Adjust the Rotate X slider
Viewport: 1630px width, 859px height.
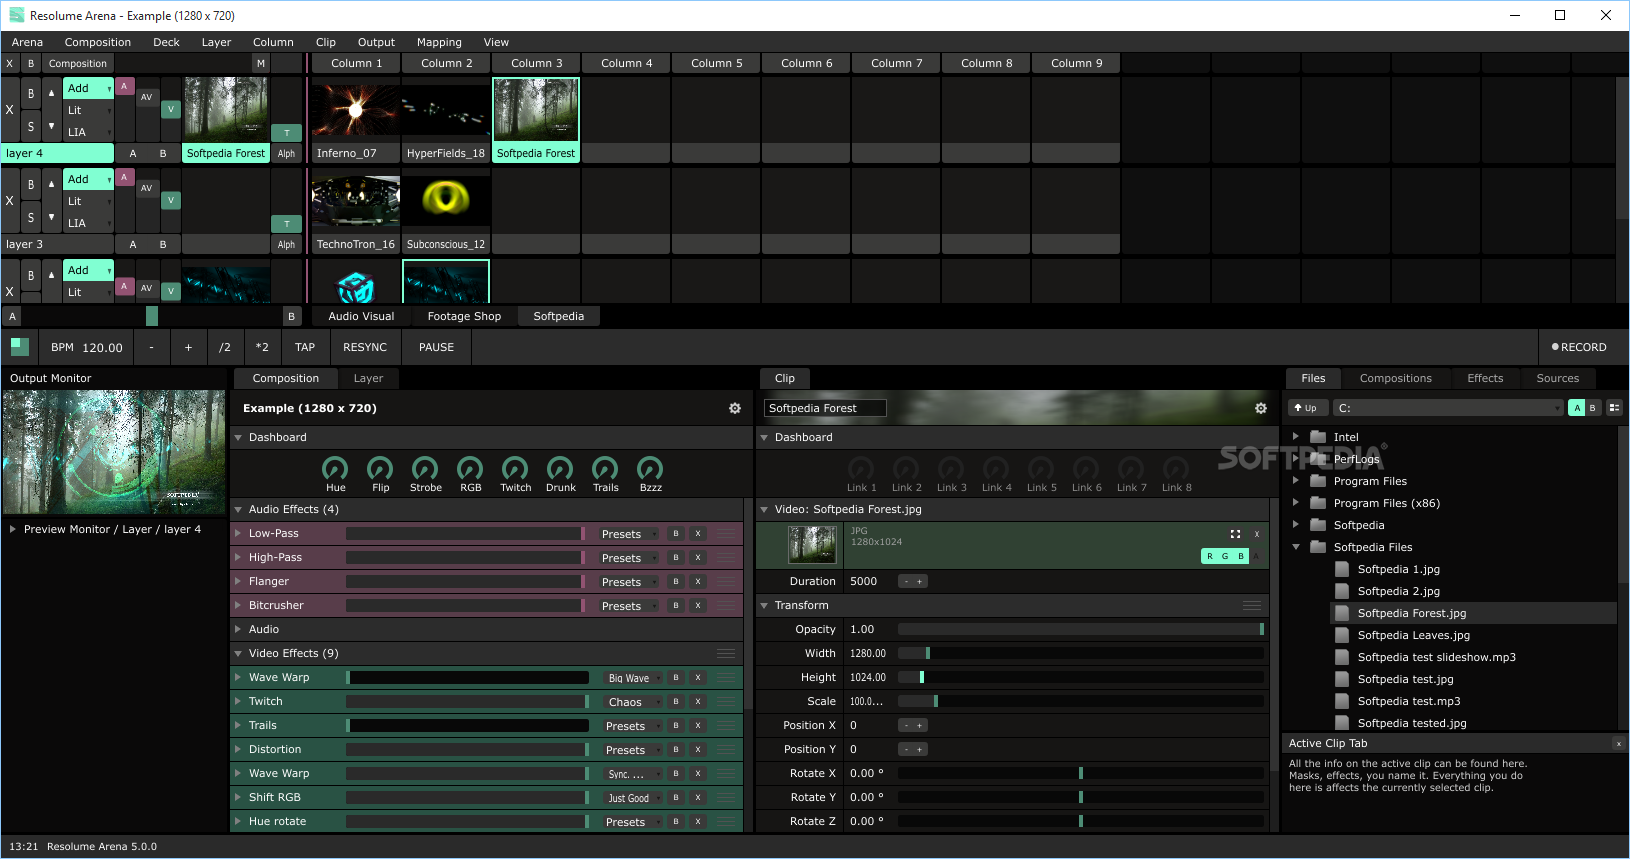[1081, 773]
